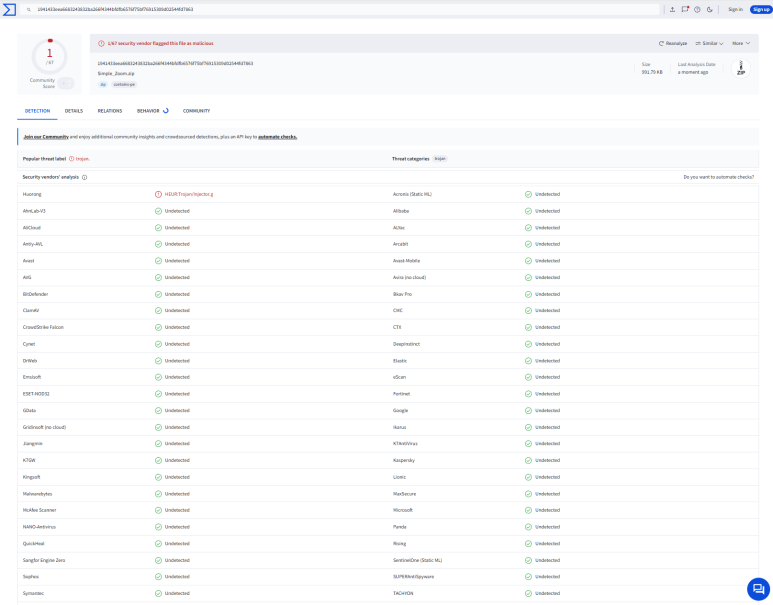The width and height of the screenshot is (773, 605).
Task: Click green check icon in AhnLab-V3 row
Action: [158, 211]
